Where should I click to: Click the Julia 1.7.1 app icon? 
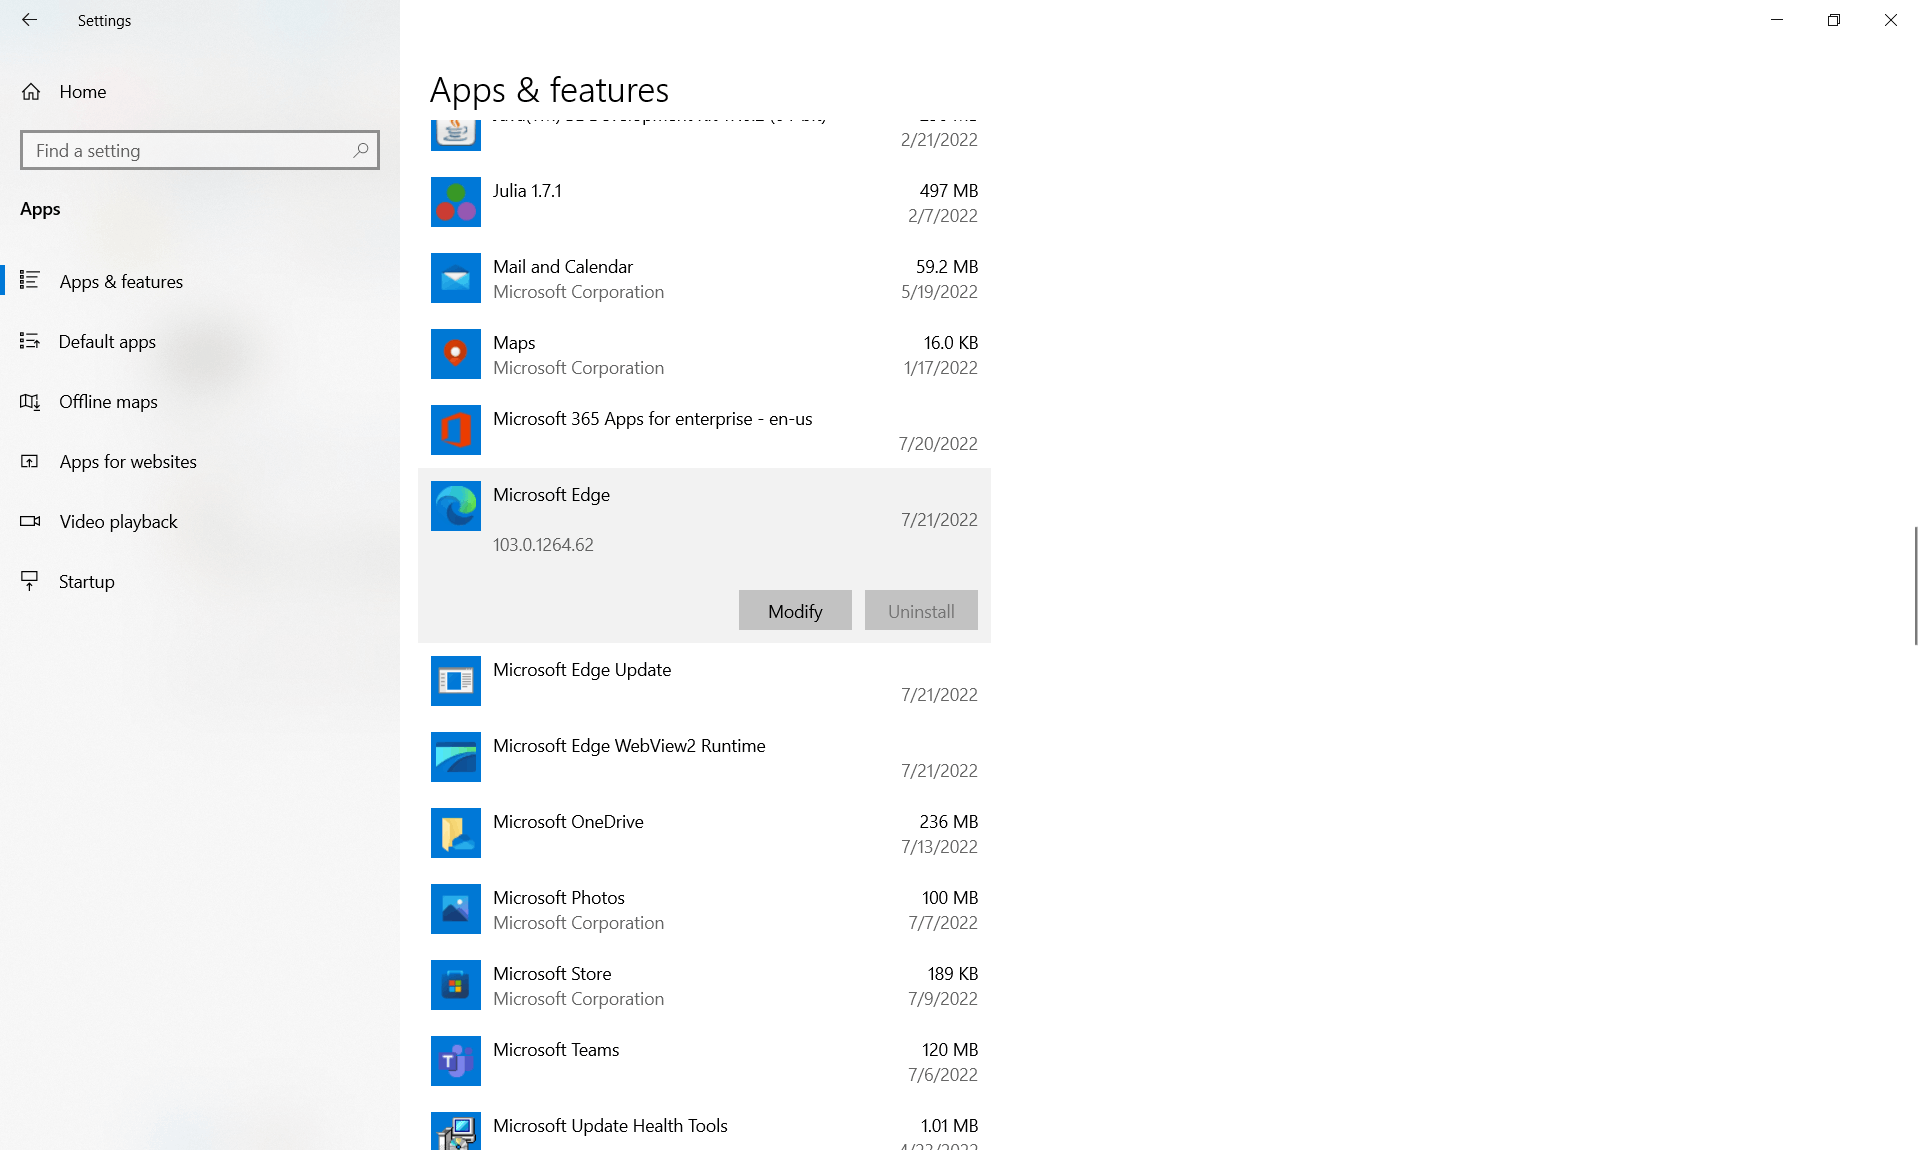pyautogui.click(x=455, y=202)
